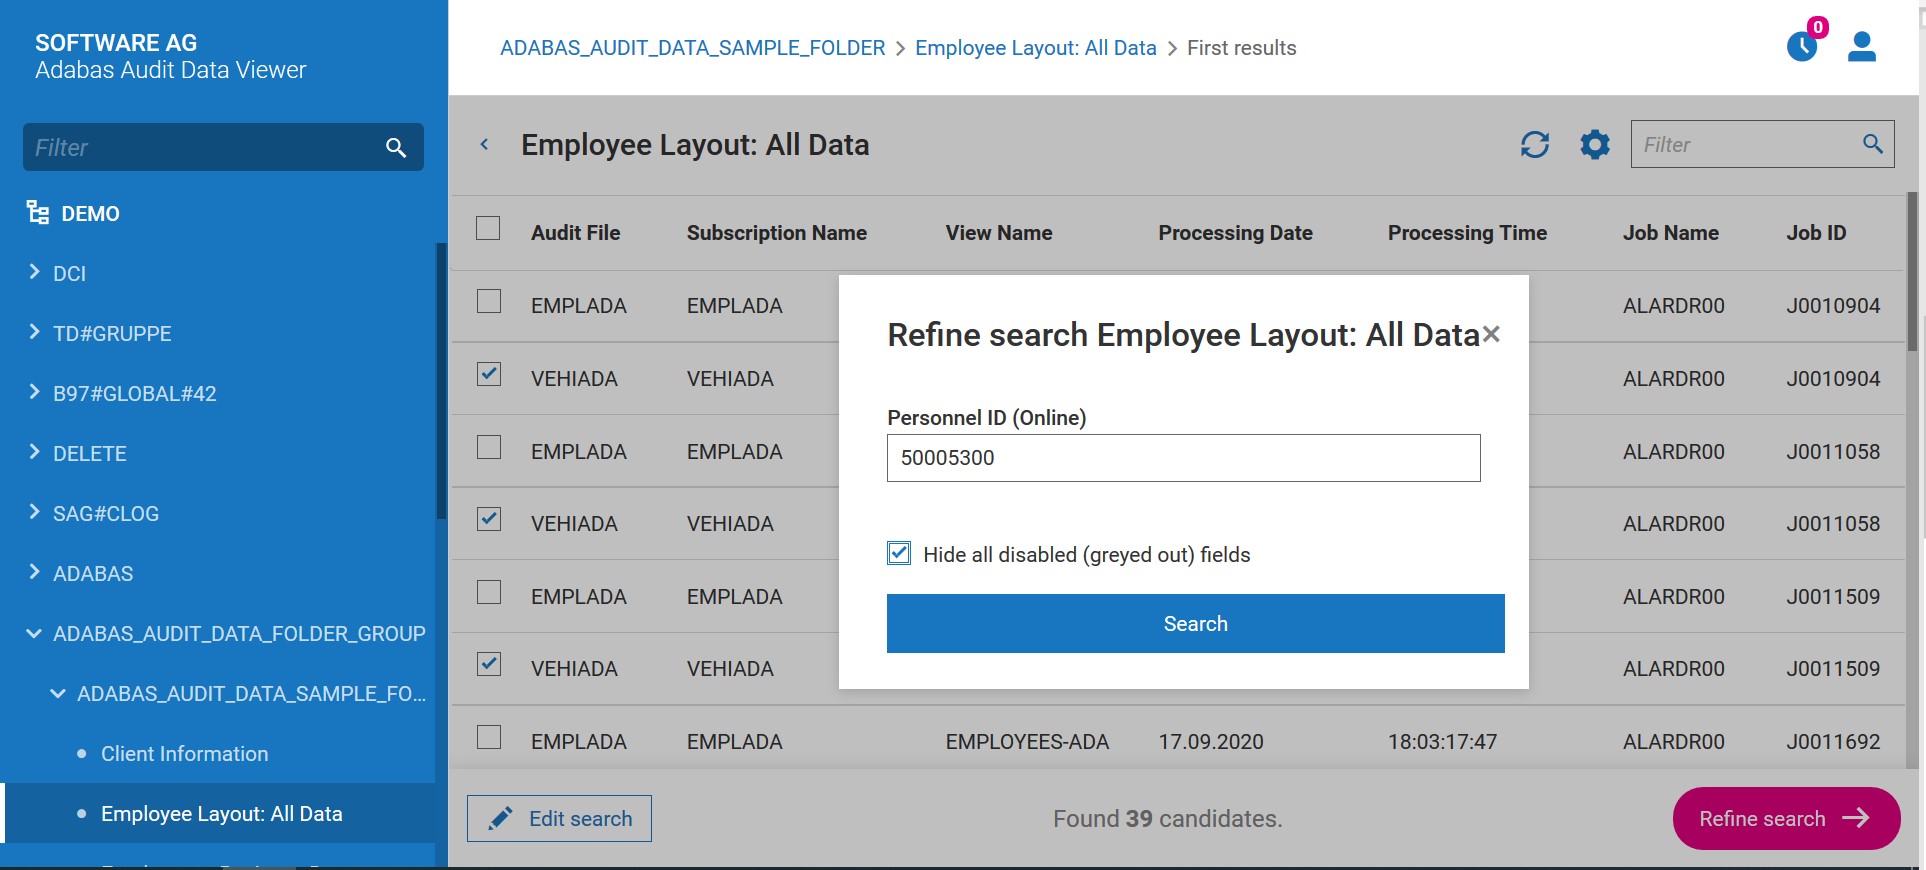This screenshot has height=870, width=1926.
Task: Sort by Job Name column
Action: [1670, 233]
